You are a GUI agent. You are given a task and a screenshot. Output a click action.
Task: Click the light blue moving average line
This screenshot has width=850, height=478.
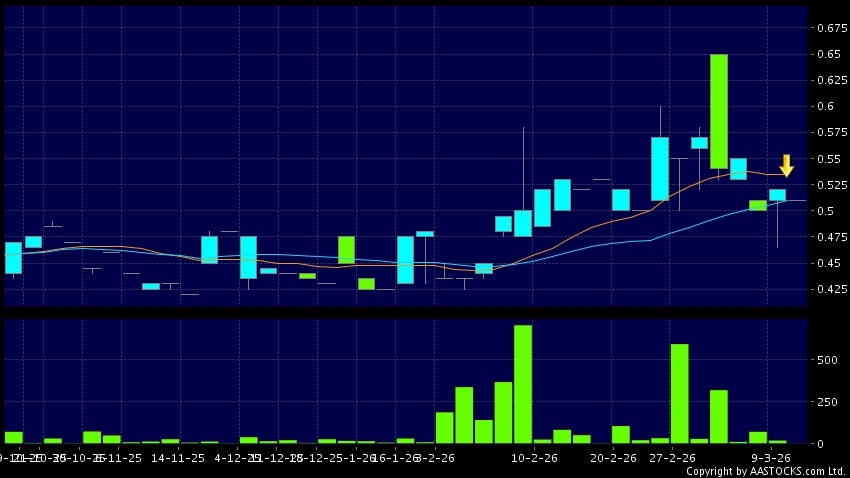coord(620,242)
